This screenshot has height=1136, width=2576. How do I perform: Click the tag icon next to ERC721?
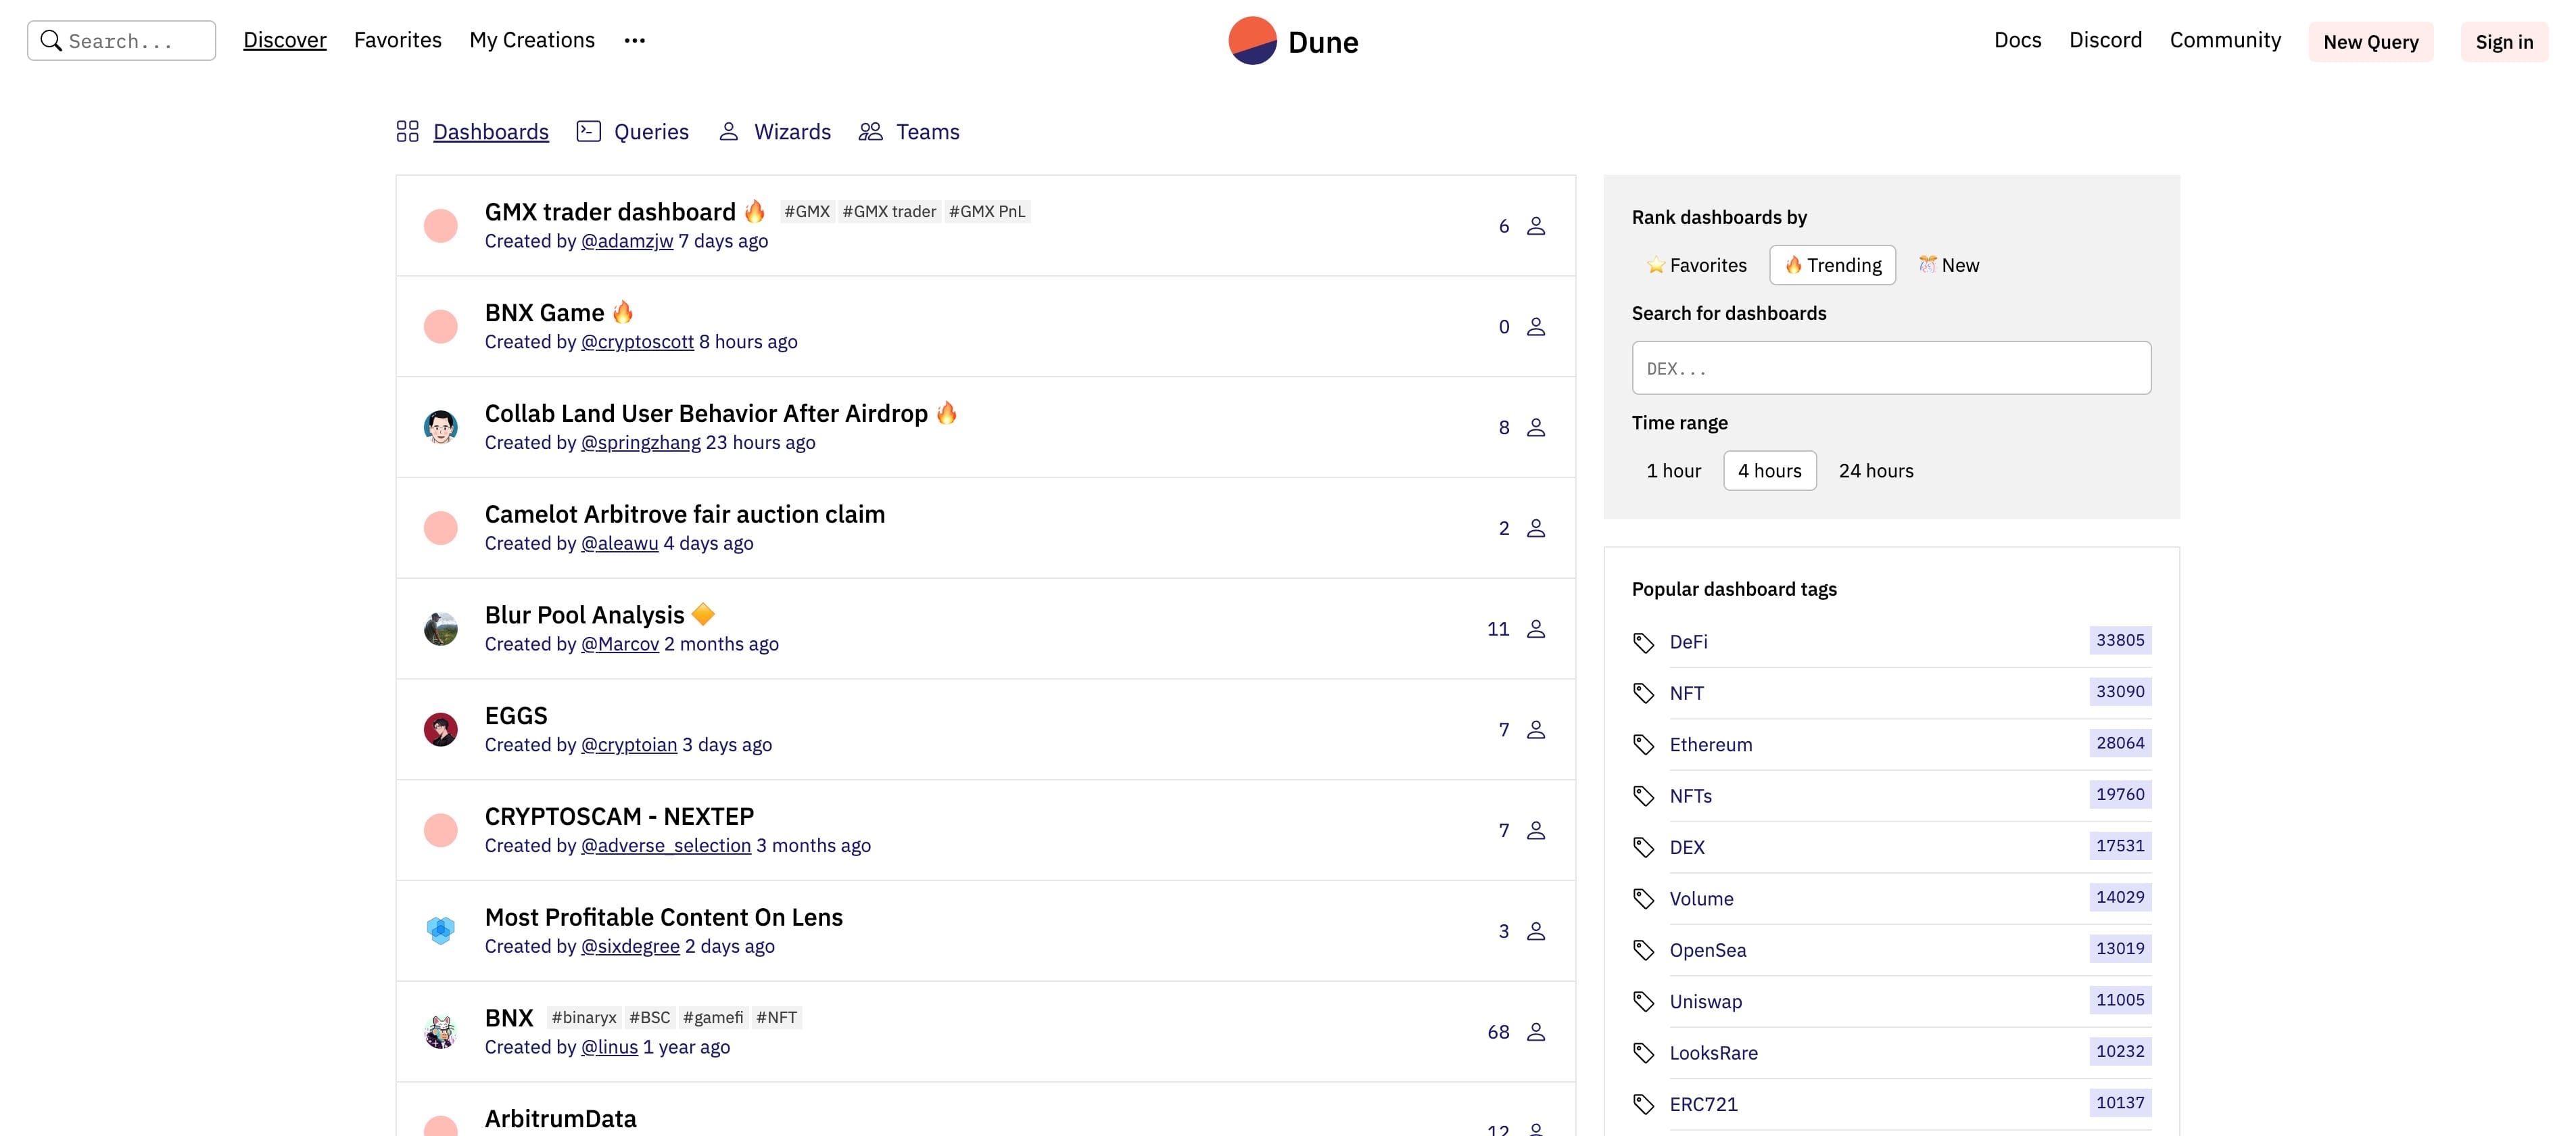pyautogui.click(x=1643, y=1104)
